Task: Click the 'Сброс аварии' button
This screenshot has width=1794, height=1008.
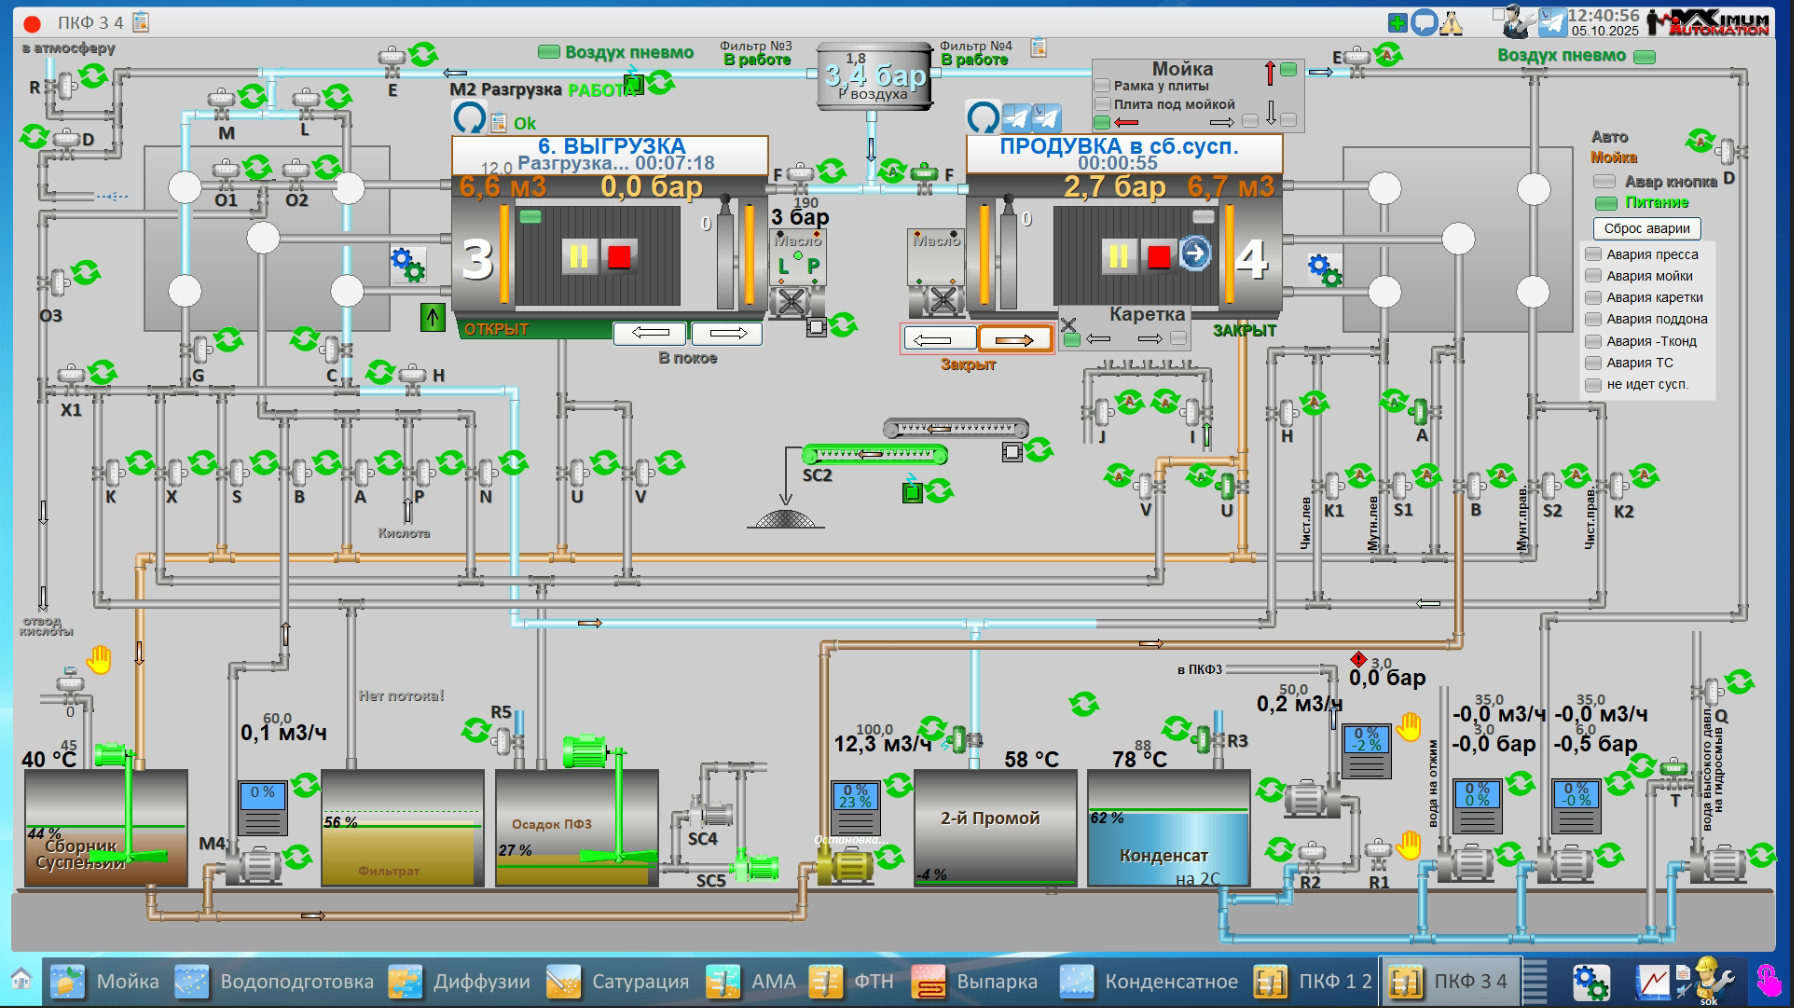Action: (1646, 228)
